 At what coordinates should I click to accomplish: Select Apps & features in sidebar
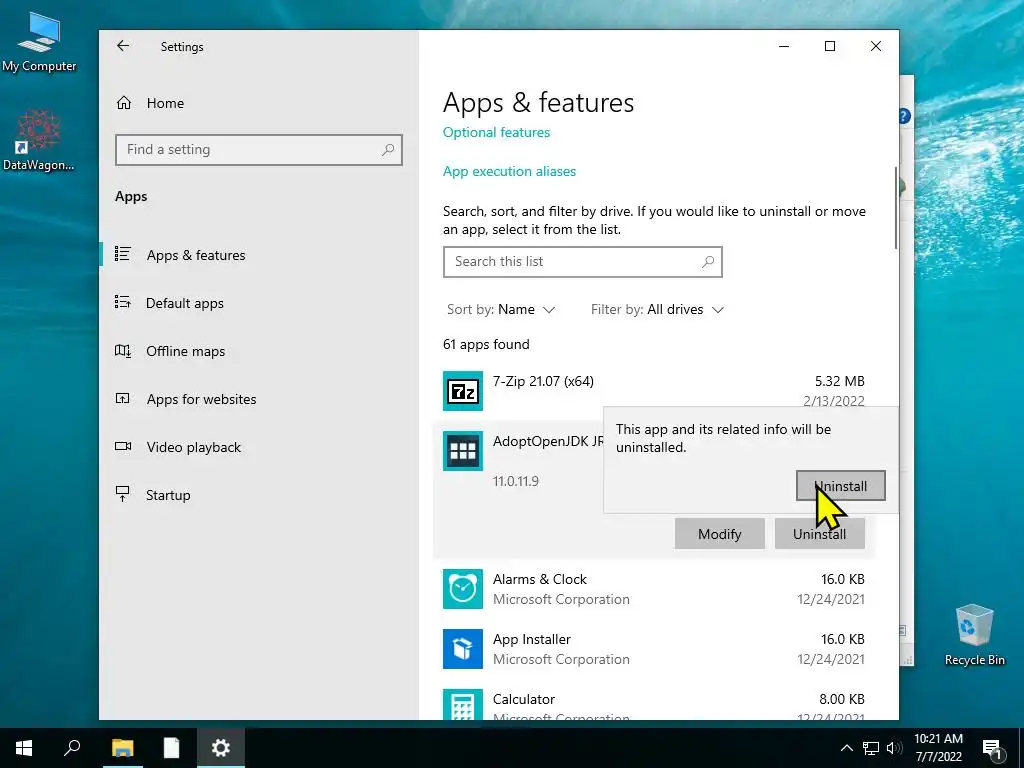196,255
